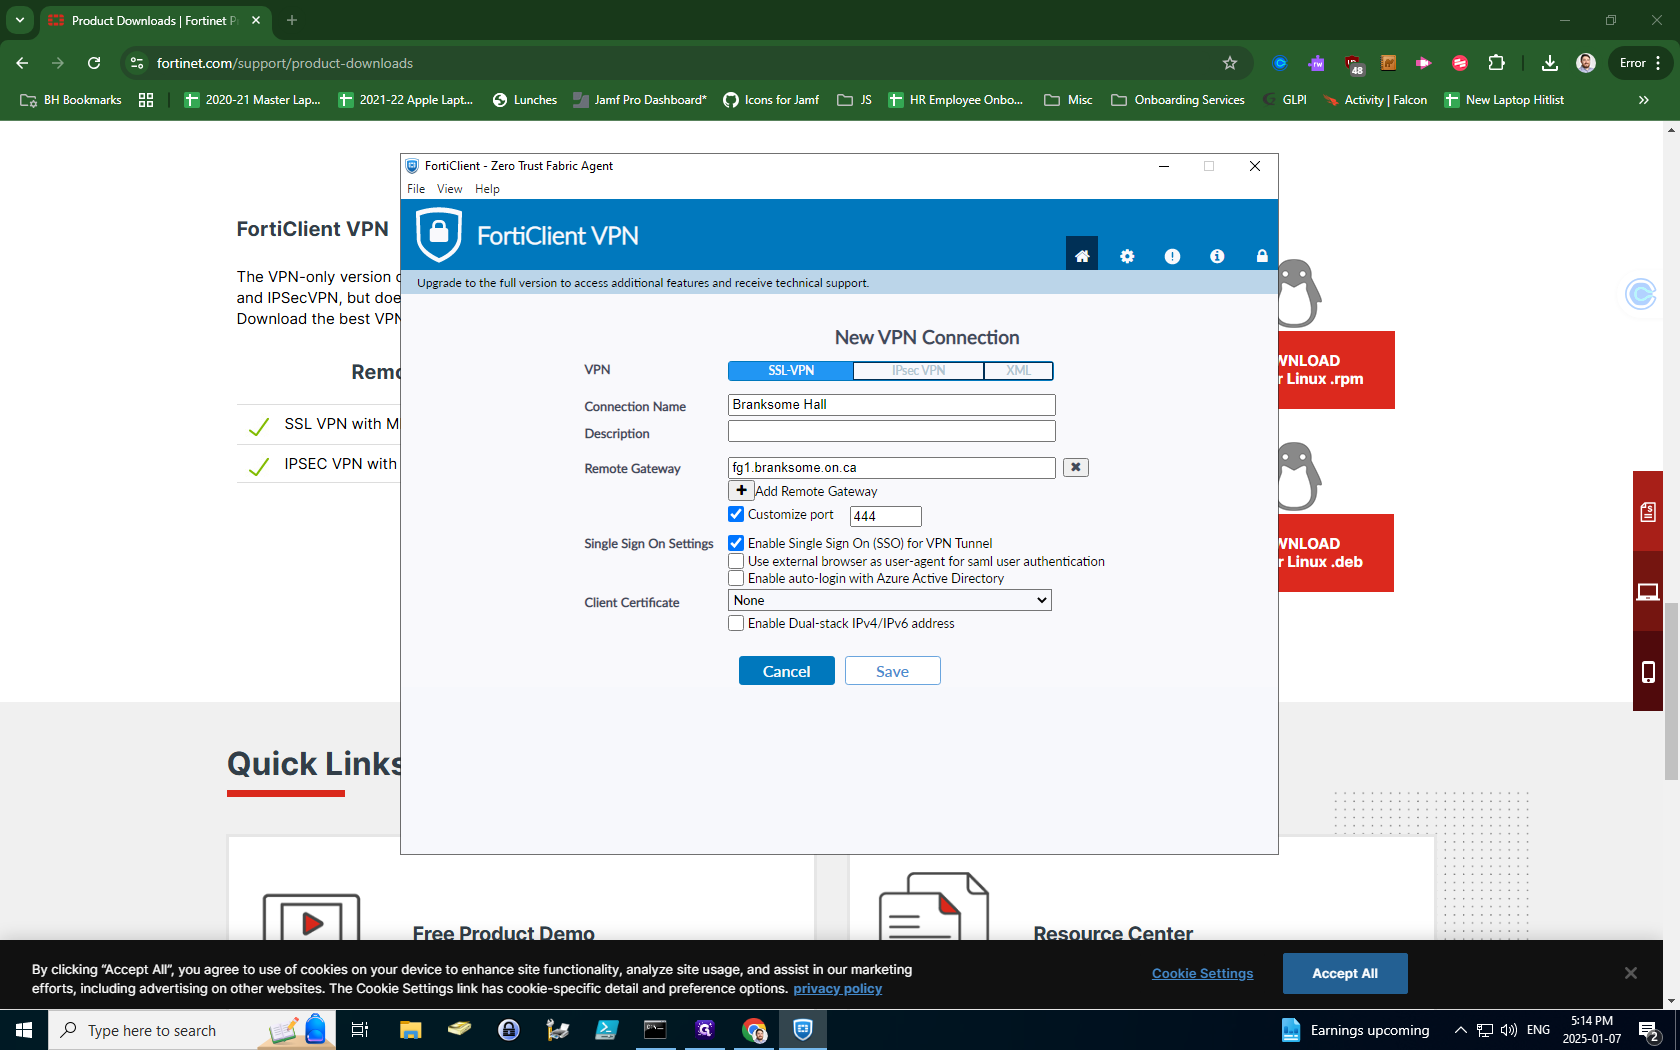Reload the Fortinet page
The image size is (1680, 1050).
pyautogui.click(x=94, y=63)
